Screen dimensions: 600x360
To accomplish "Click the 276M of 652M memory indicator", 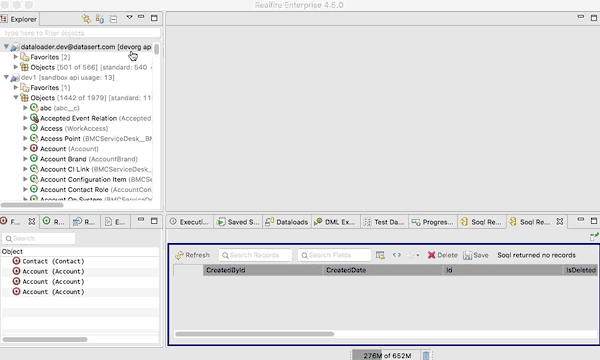I will pos(386,355).
